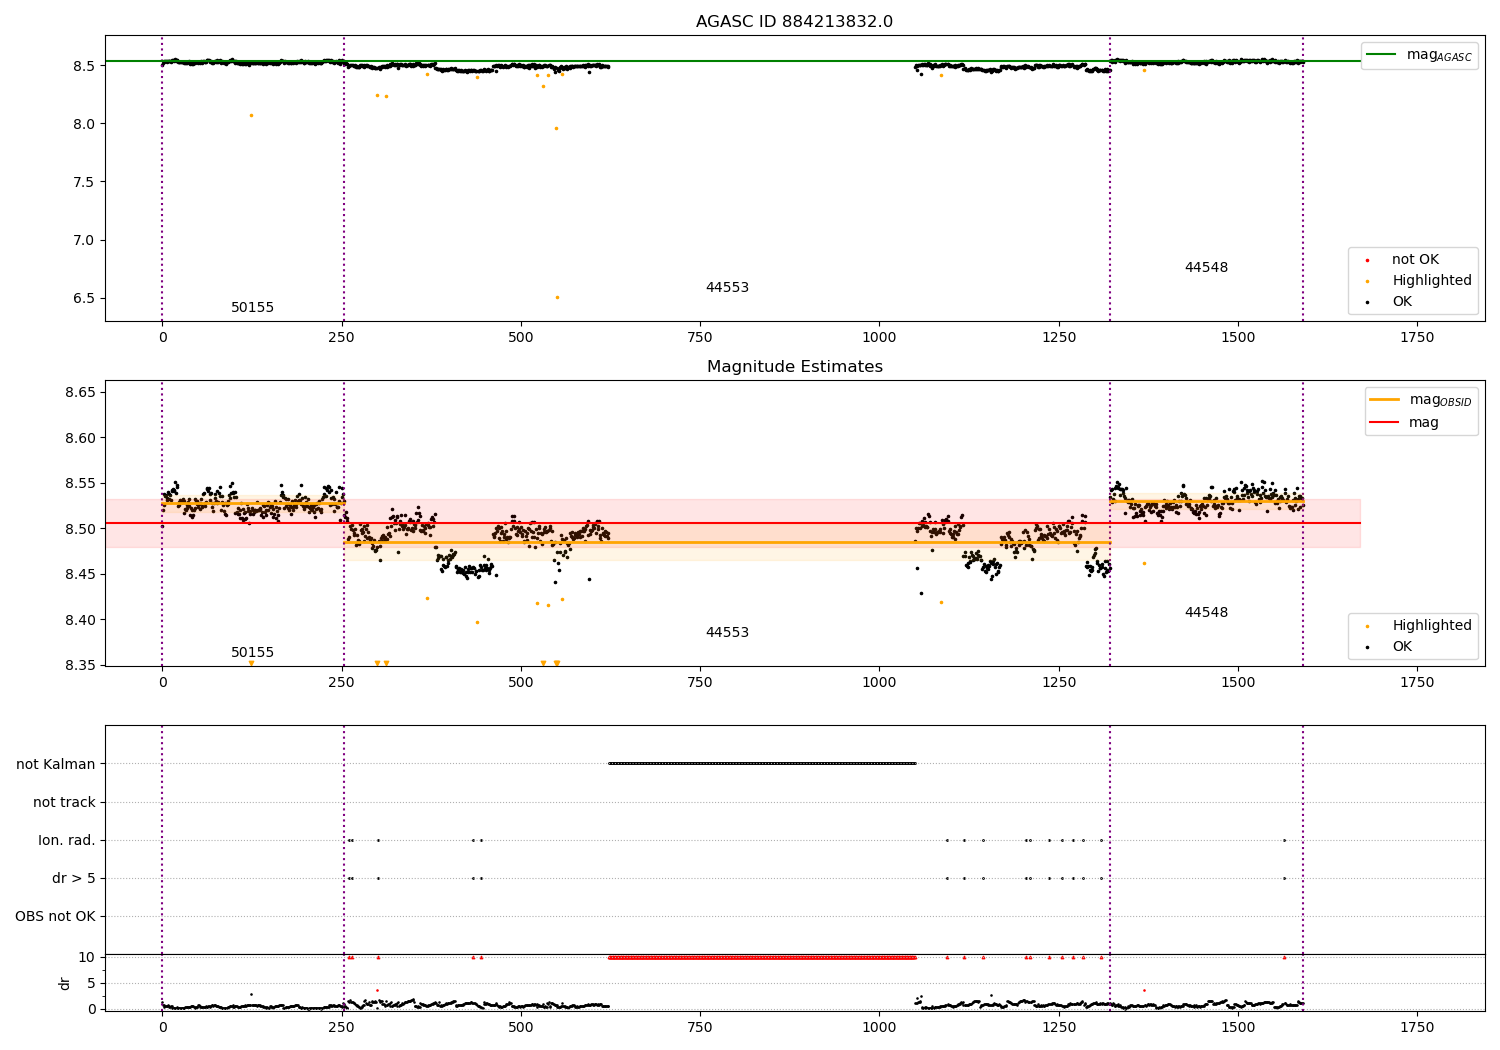This screenshot has width=1500, height=1050.
Task: Click the dotted boundary line near 1590 in bottom panel
Action: point(1303,868)
